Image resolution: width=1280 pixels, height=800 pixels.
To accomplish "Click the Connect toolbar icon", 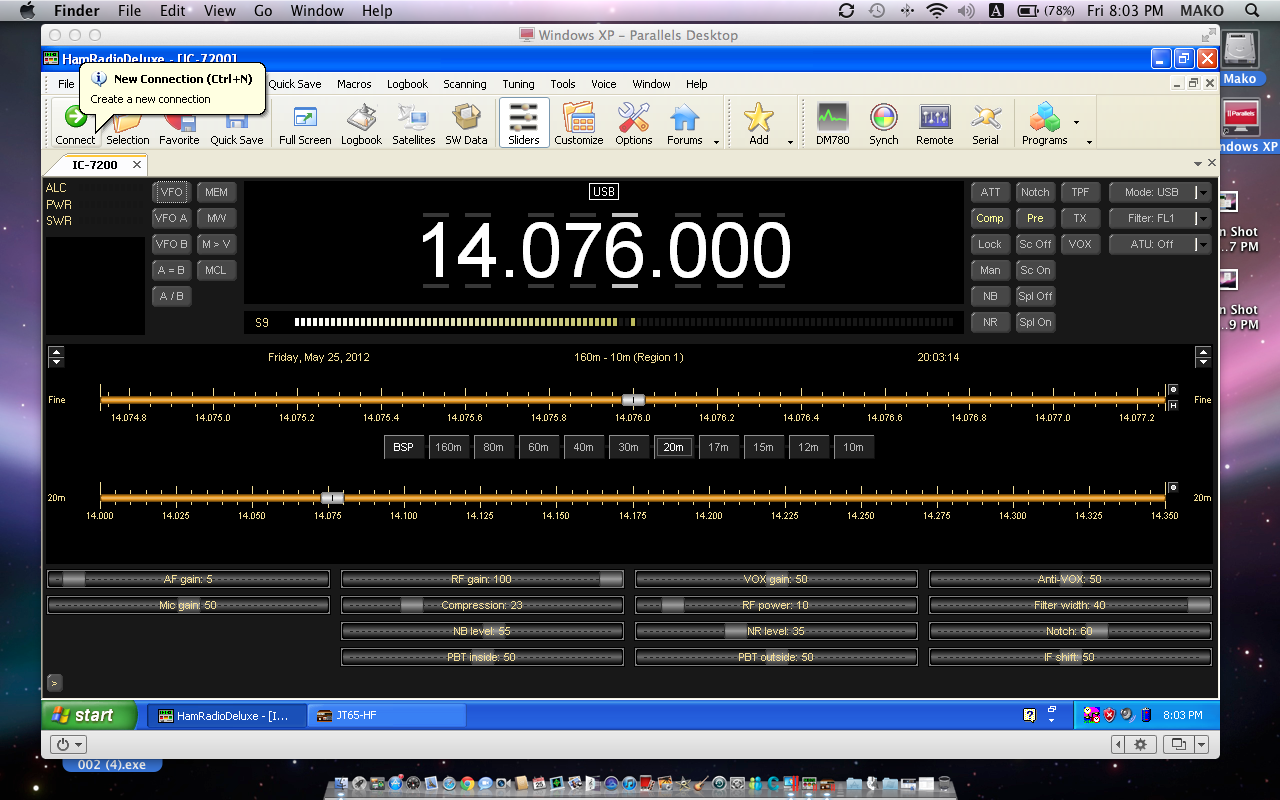I will 75,124.
